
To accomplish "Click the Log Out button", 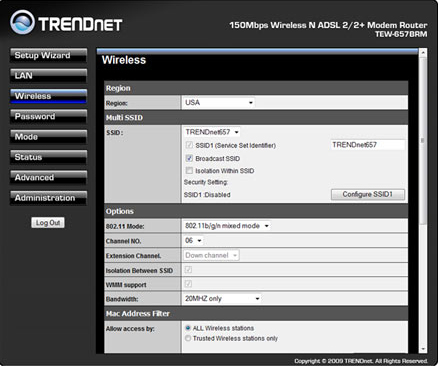I will pos(48,223).
